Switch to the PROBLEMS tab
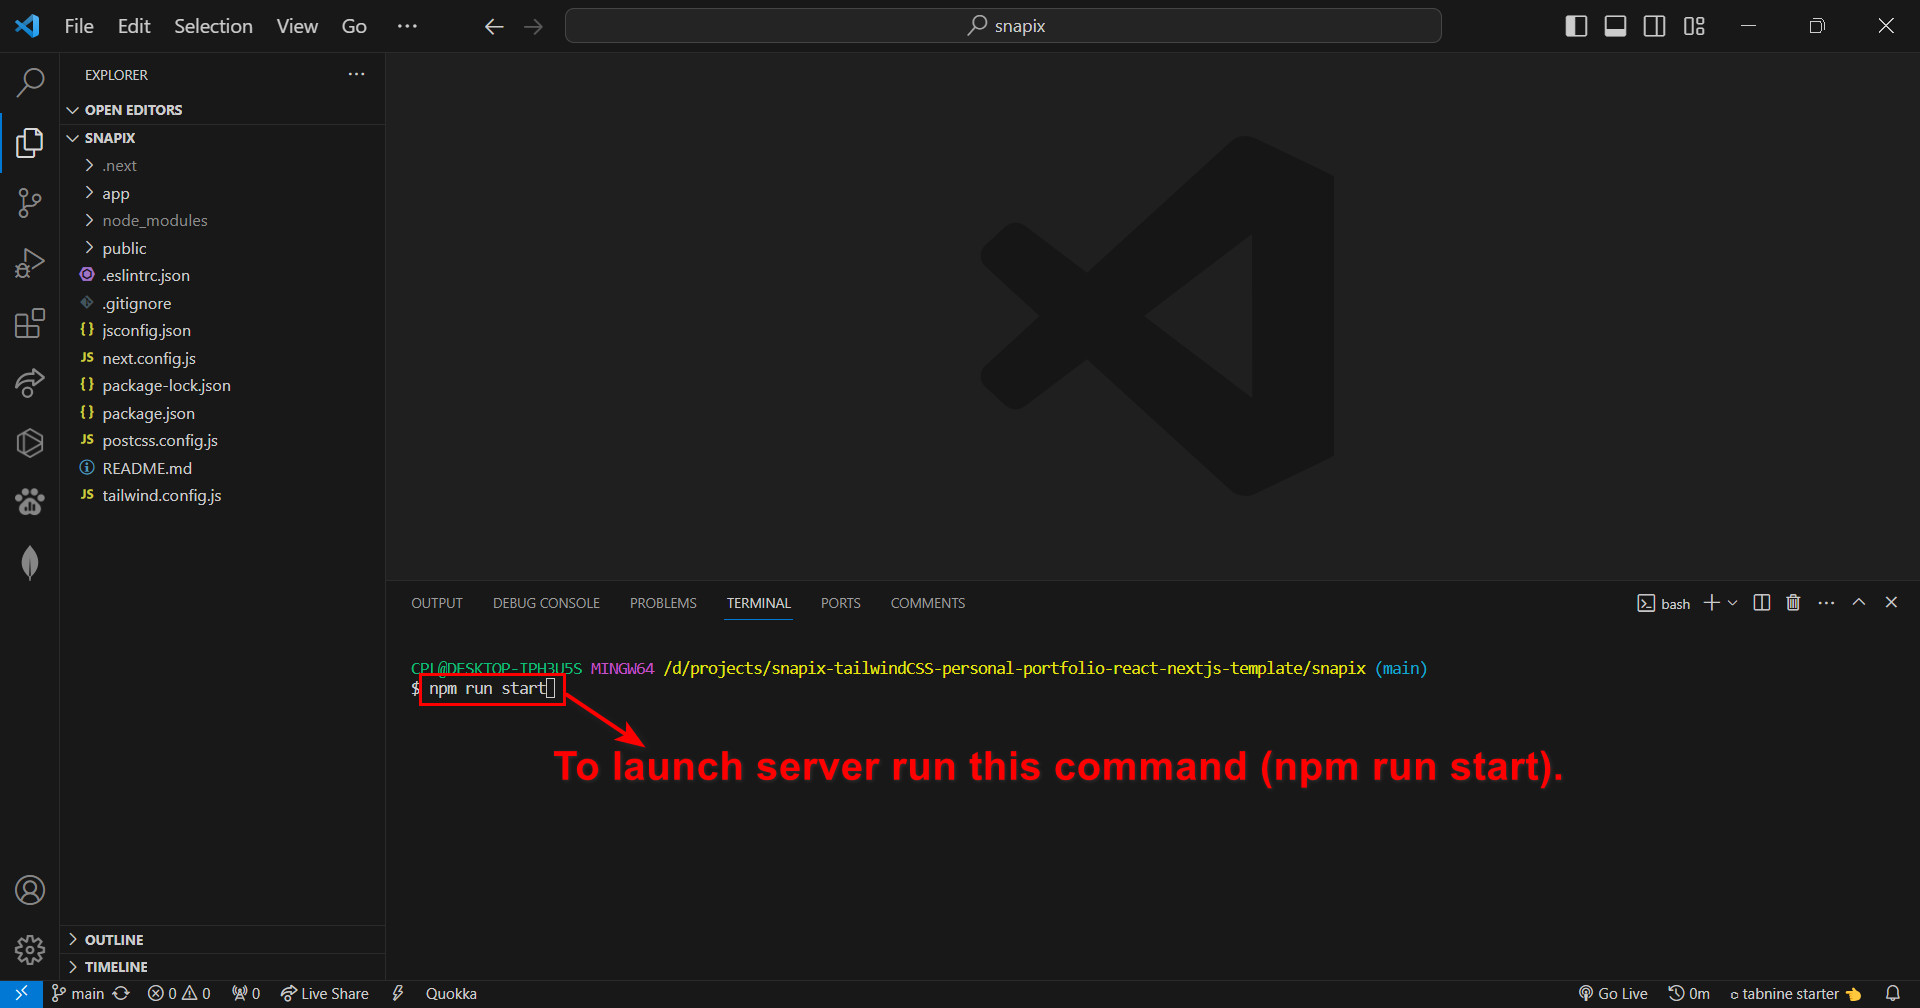Image resolution: width=1920 pixels, height=1008 pixels. (x=663, y=603)
